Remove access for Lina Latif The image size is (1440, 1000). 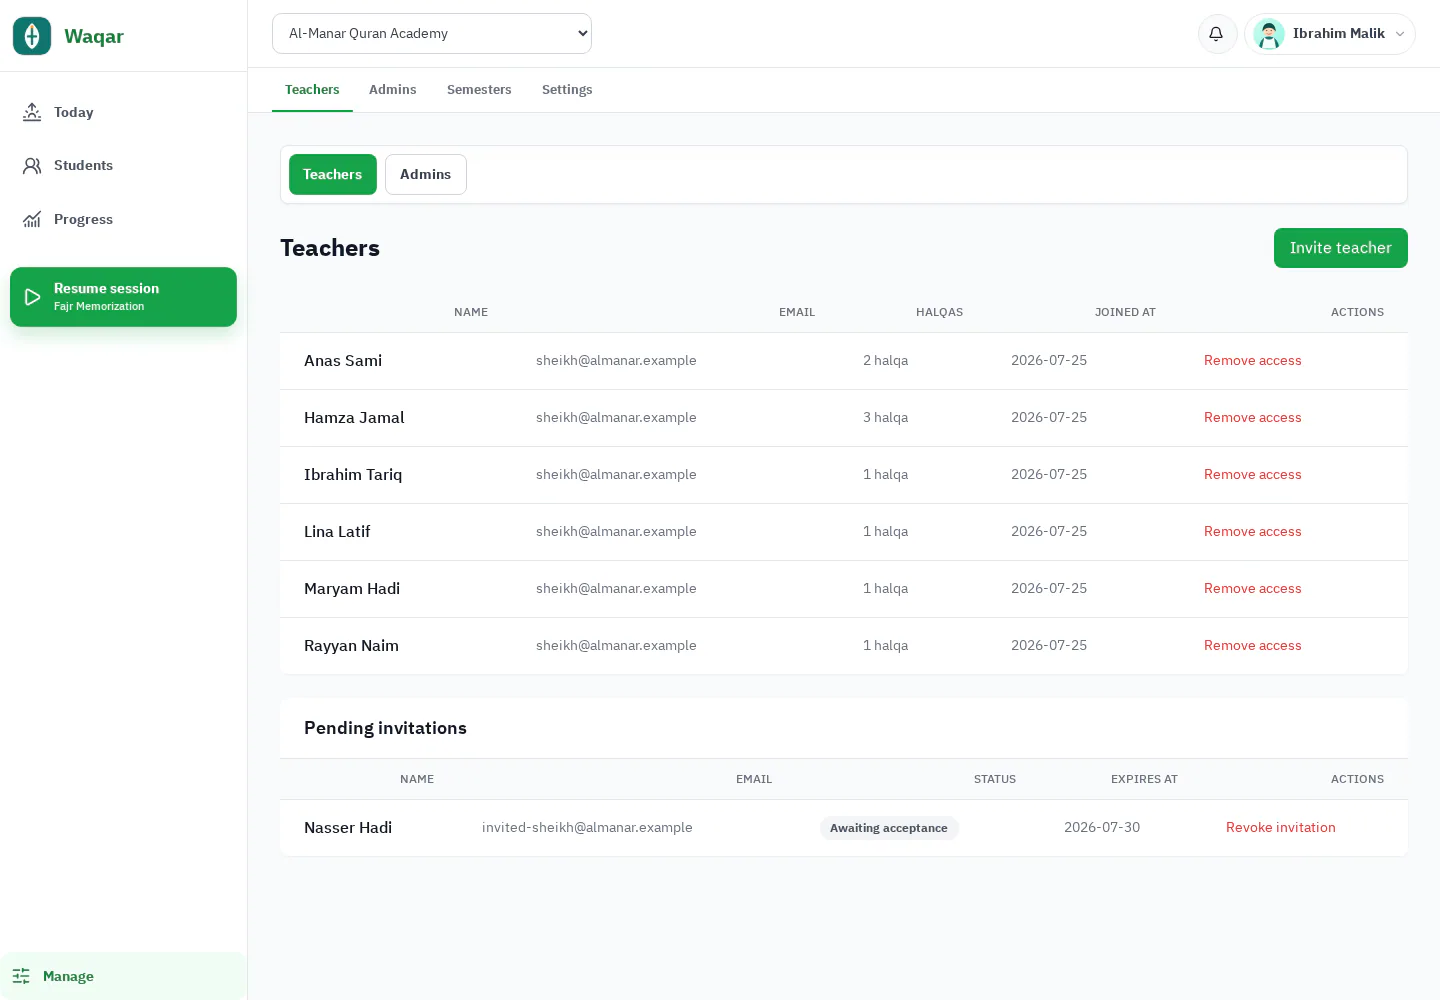[1253, 532]
